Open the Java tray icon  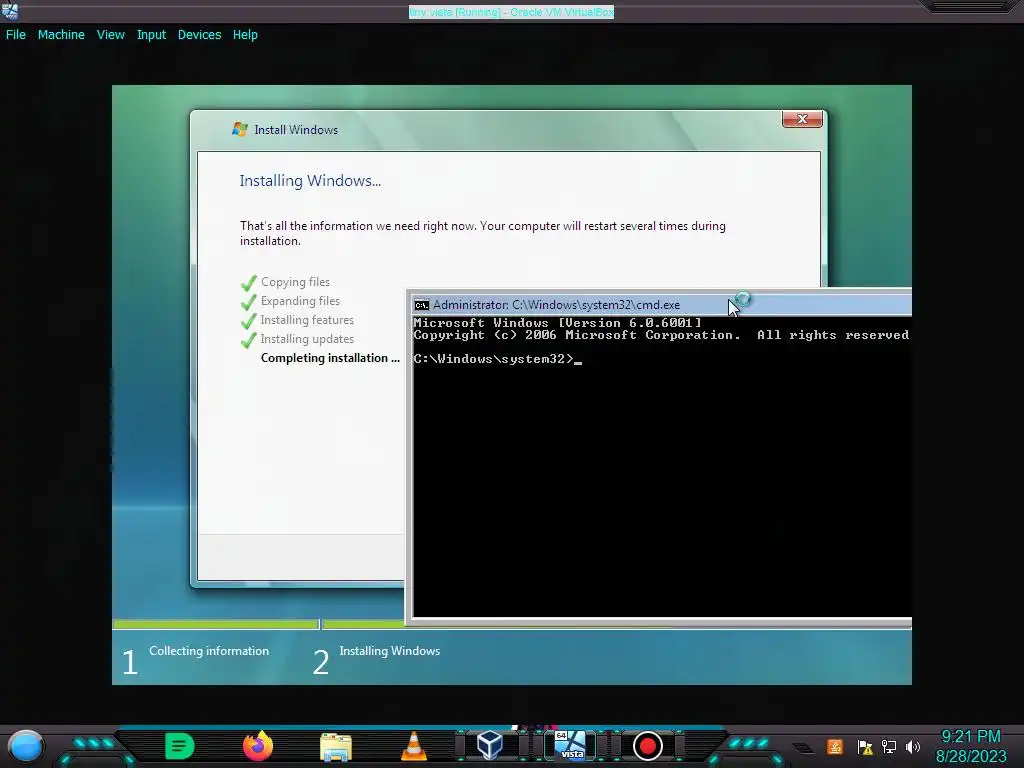(835, 746)
